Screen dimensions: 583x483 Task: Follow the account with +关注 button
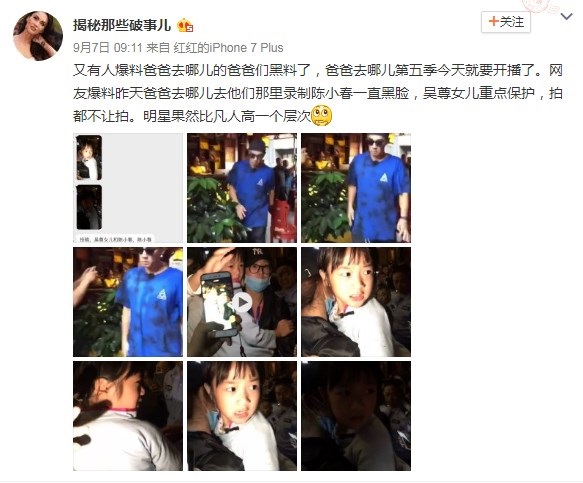pos(506,22)
